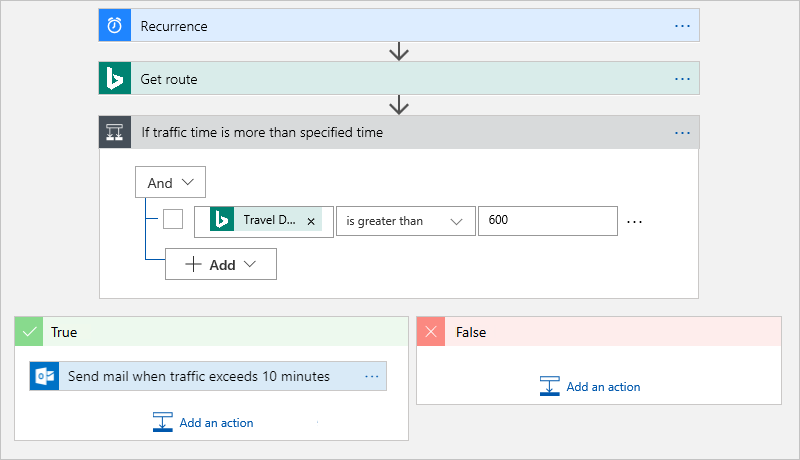
Task: Open the 'is greater than' dropdown
Action: 406,221
